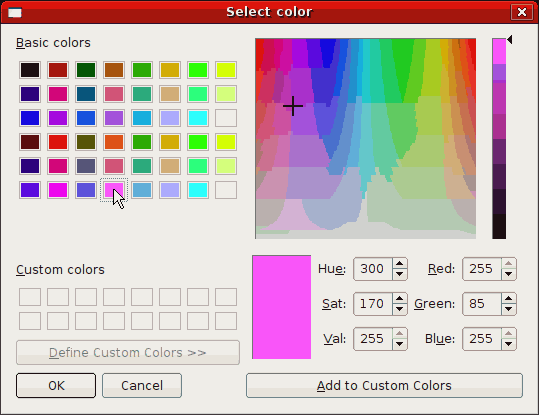Add current color to Custom Colors

point(384,385)
